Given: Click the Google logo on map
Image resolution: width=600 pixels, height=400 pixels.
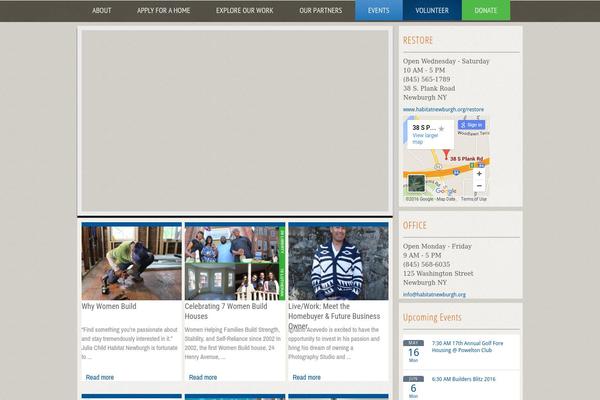Looking at the screenshot, I should click(x=446, y=190).
